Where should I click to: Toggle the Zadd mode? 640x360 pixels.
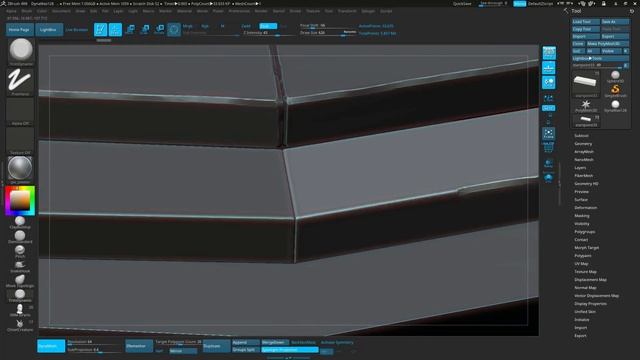click(246, 26)
